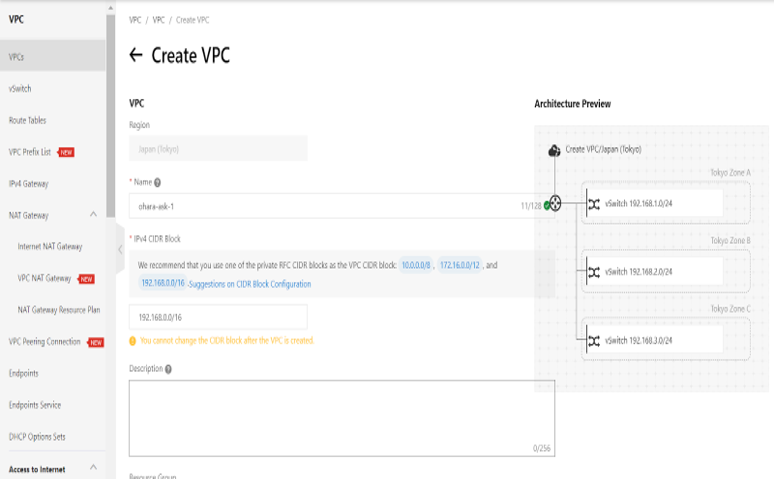
Task: Collapse the NAT Gateway sidebar section
Action: click(93, 214)
